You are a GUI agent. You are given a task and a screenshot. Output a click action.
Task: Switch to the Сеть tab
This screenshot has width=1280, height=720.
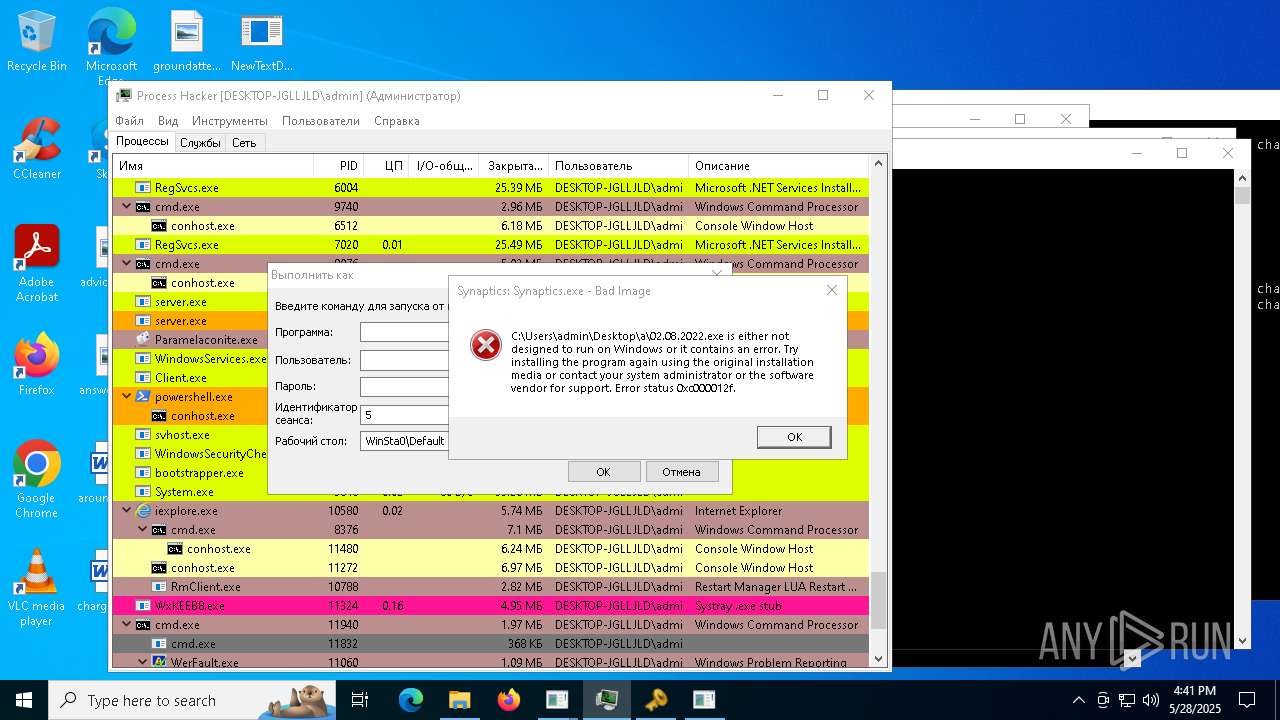(244, 143)
